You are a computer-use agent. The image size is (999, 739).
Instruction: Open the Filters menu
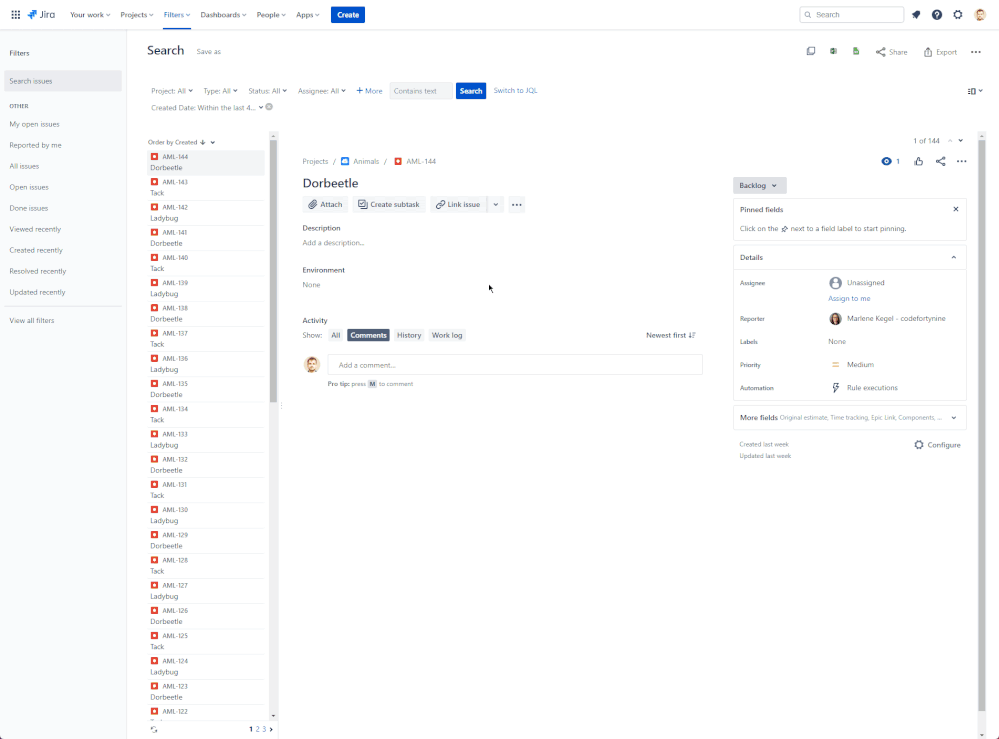[176, 15]
